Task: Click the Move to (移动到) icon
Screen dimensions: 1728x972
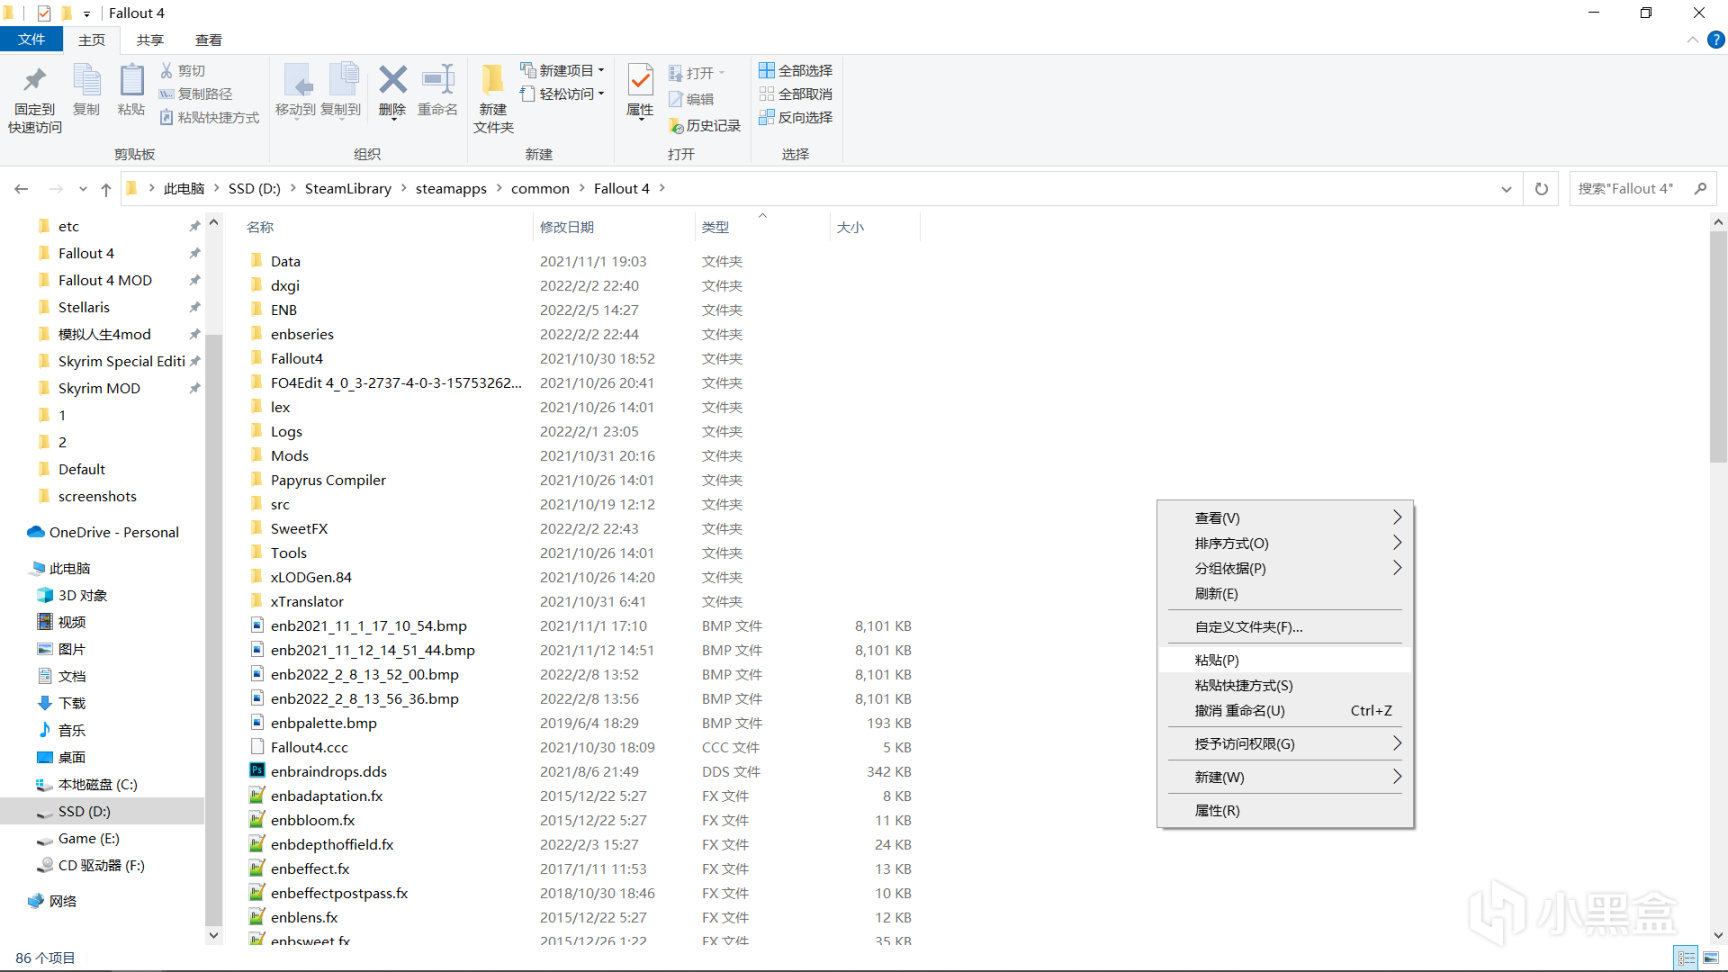Action: [x=296, y=80]
